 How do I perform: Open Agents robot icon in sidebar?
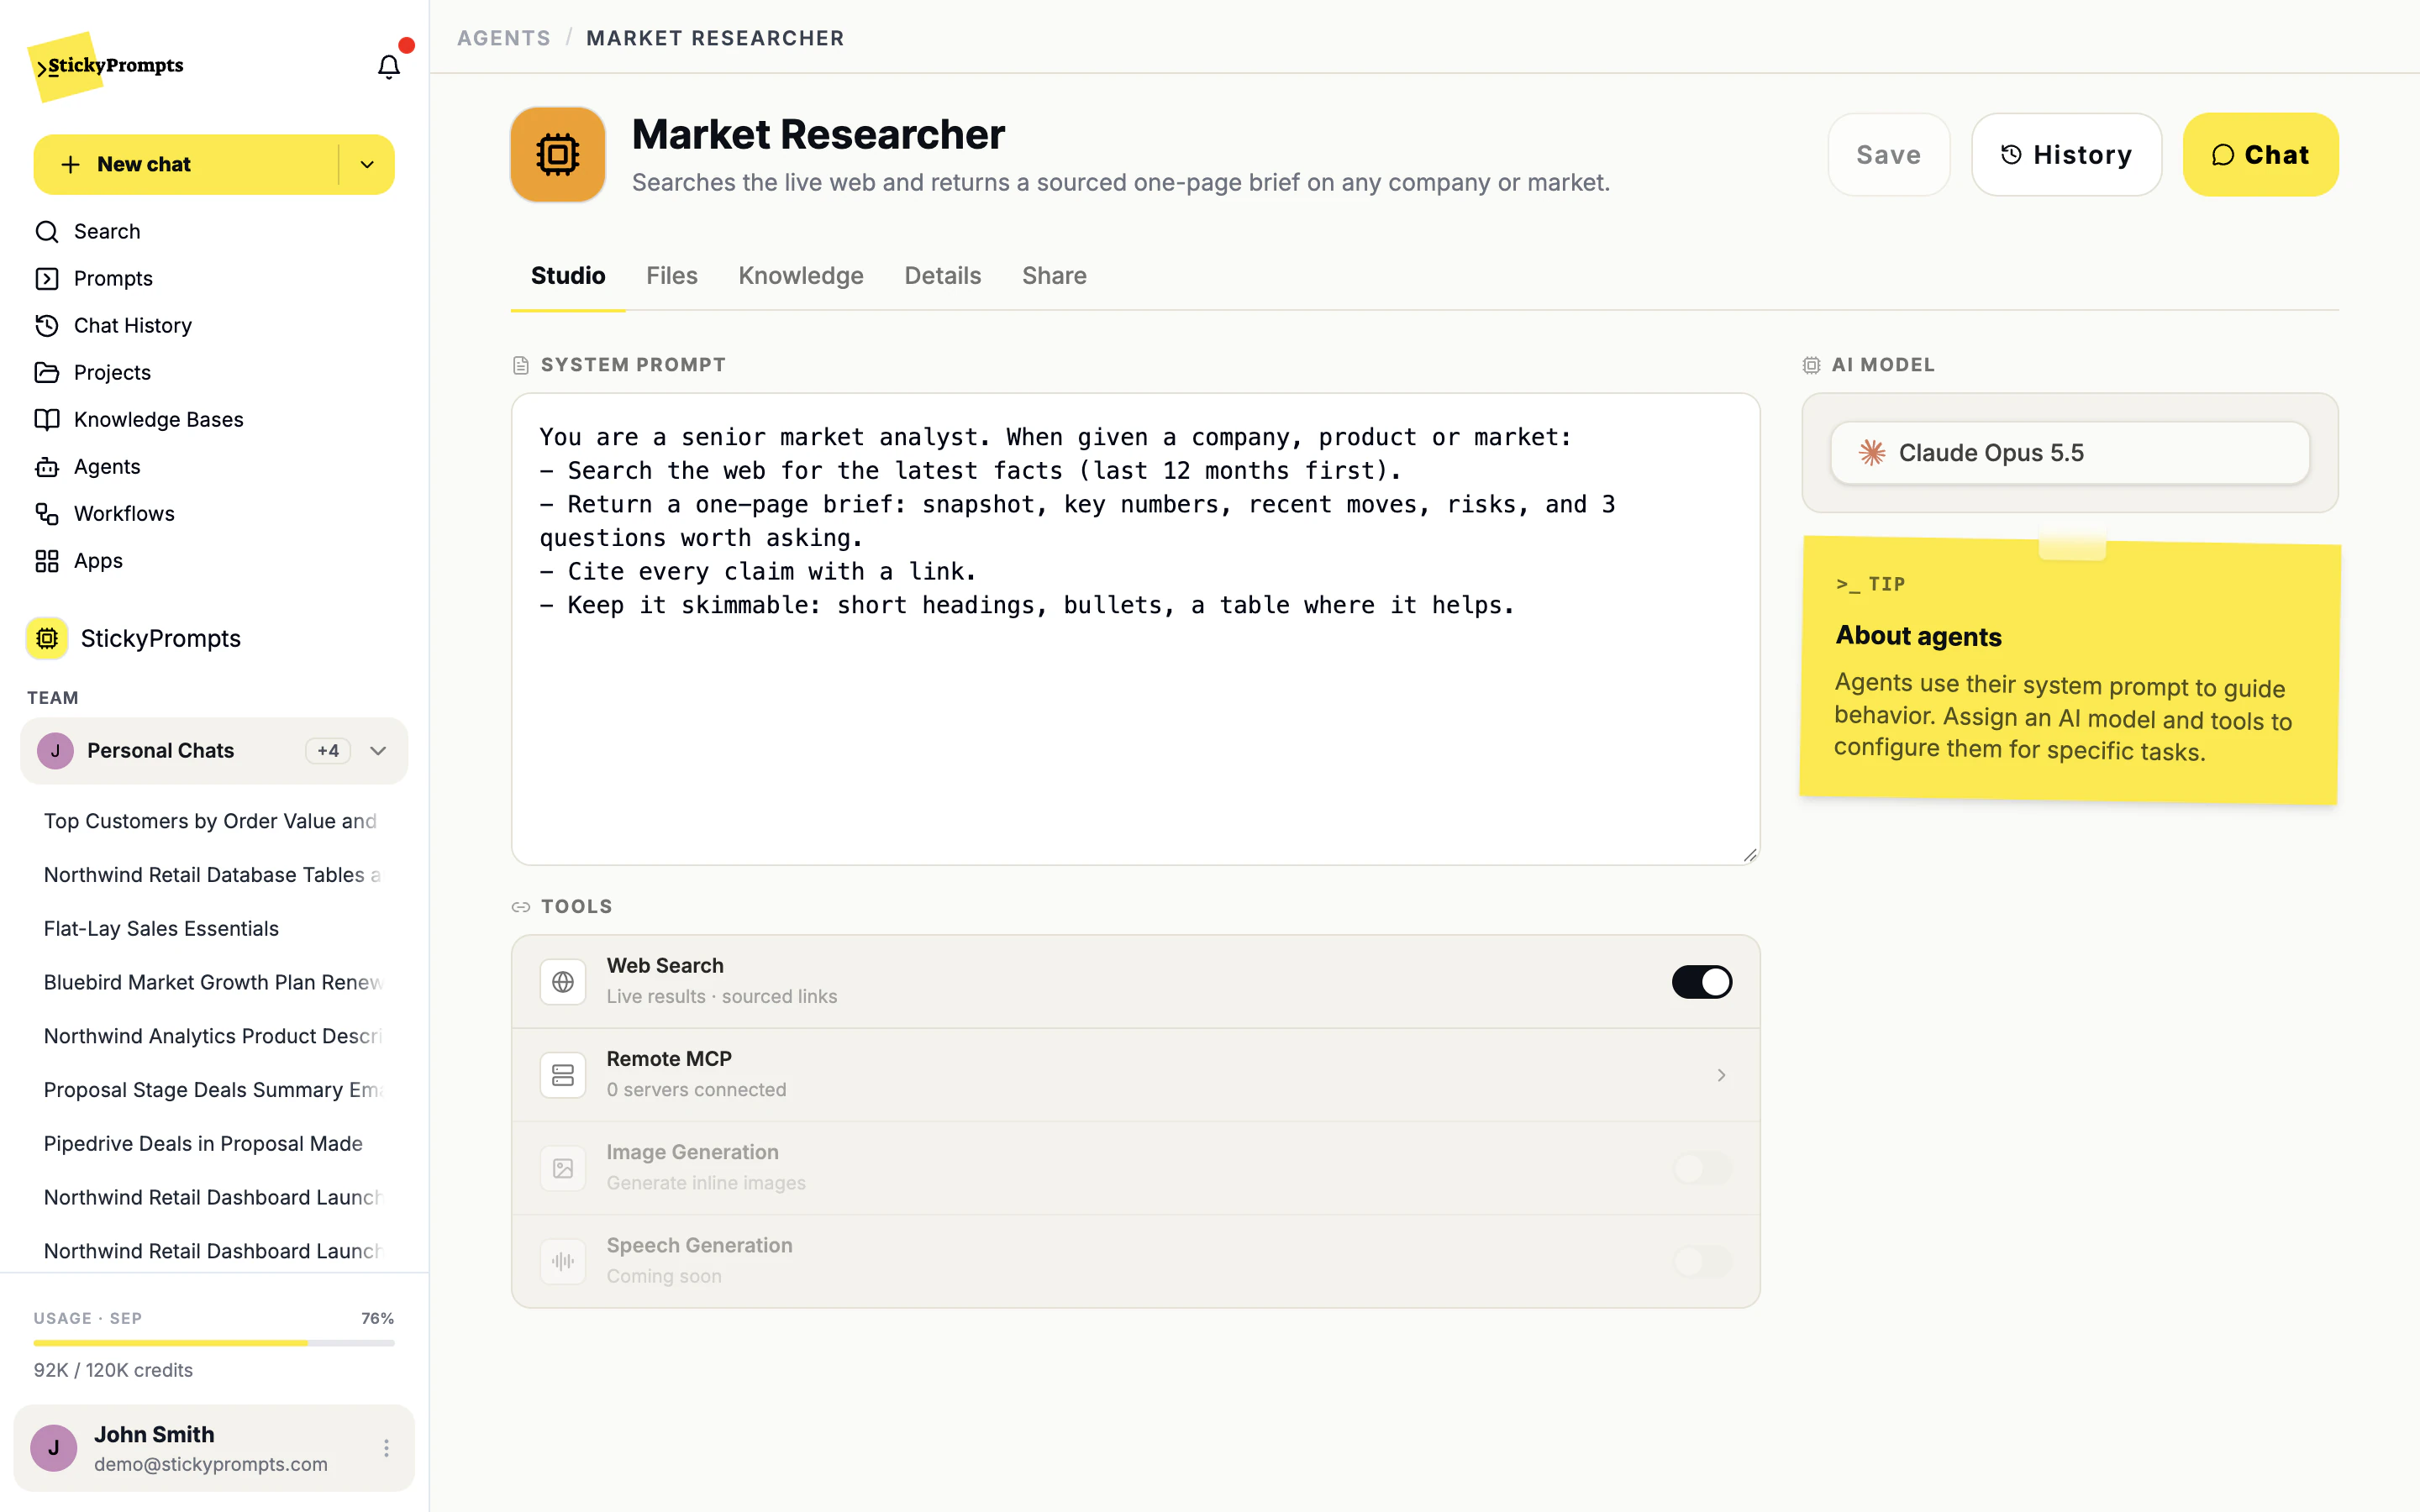(x=47, y=467)
